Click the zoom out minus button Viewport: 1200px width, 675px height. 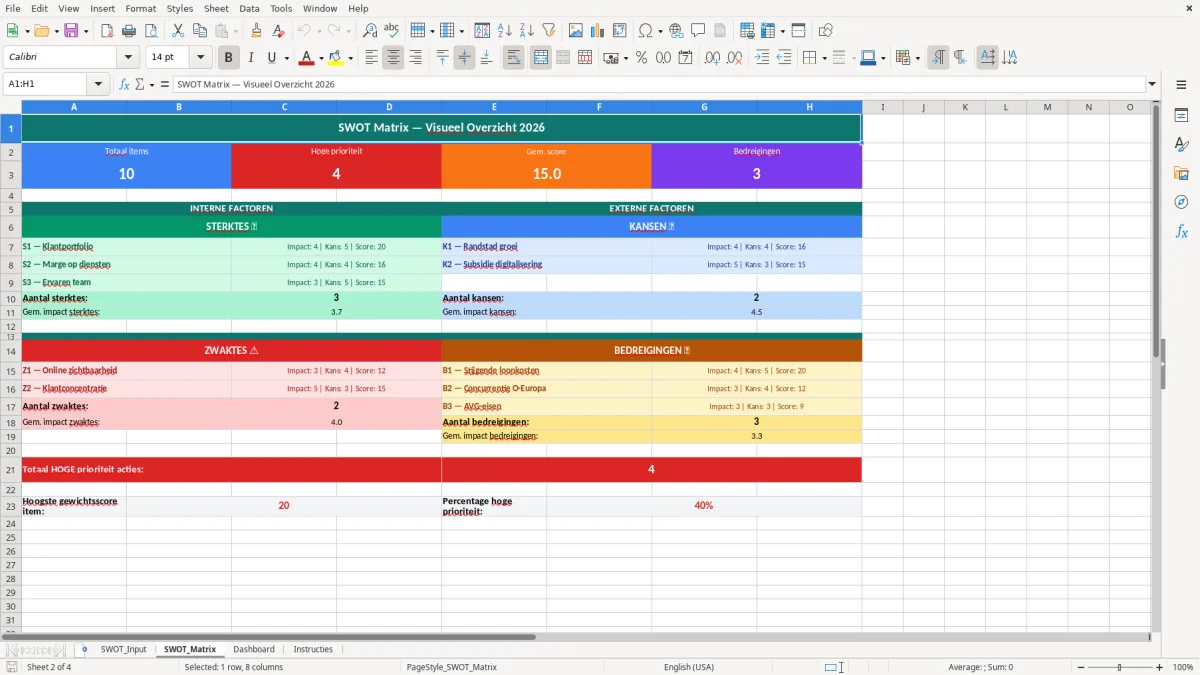point(1080,667)
